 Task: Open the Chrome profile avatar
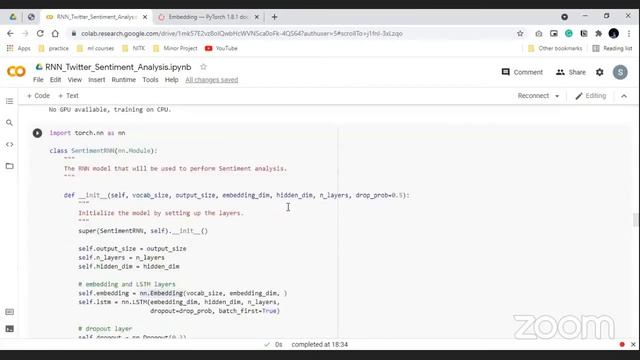coord(613,33)
